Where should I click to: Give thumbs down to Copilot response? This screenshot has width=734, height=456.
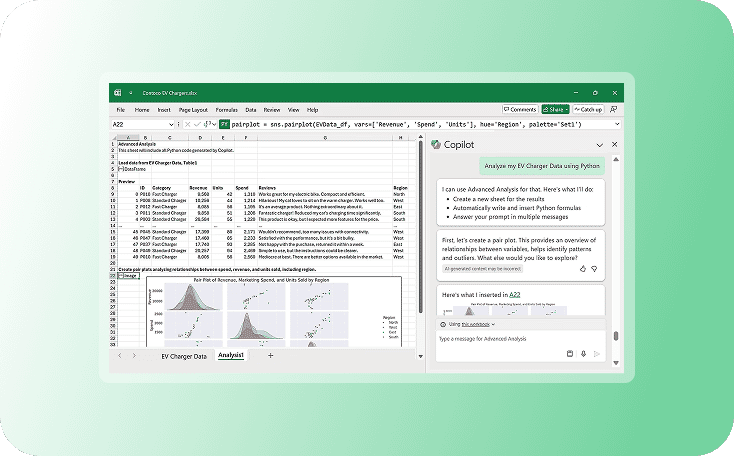(594, 269)
